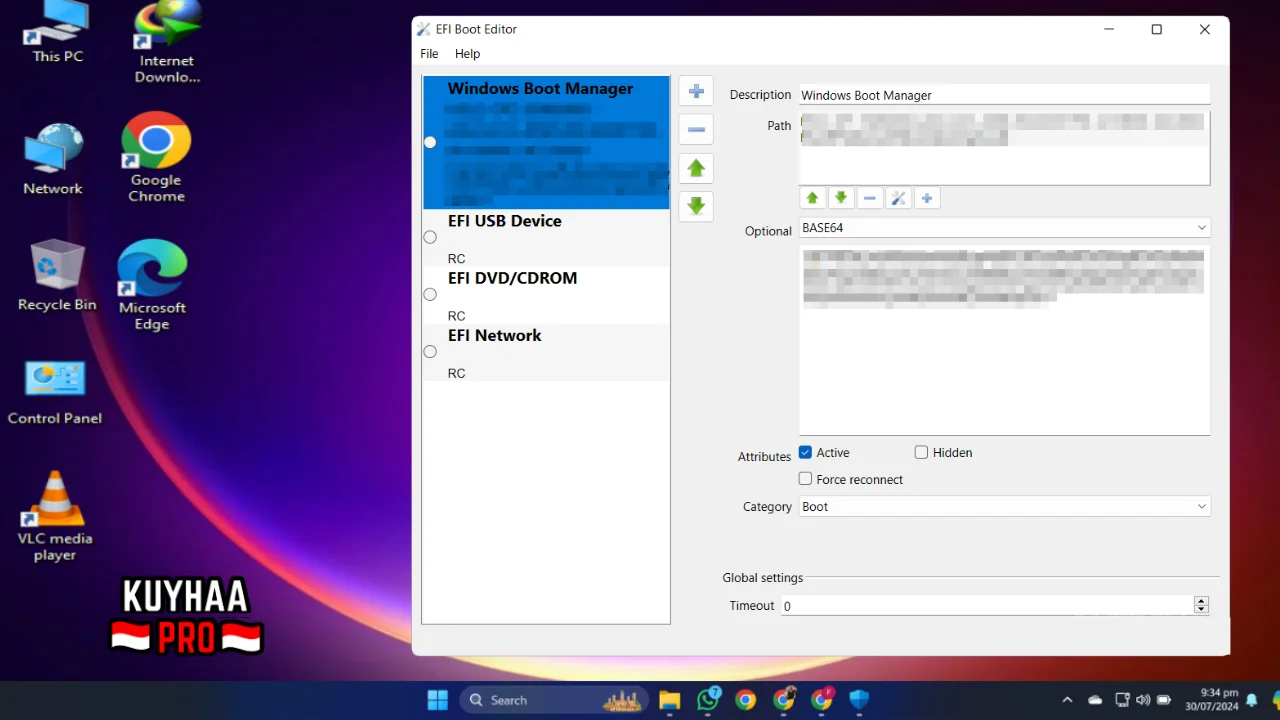1280x720 pixels.
Task: Edit the path node with the tools icon
Action: tap(898, 198)
